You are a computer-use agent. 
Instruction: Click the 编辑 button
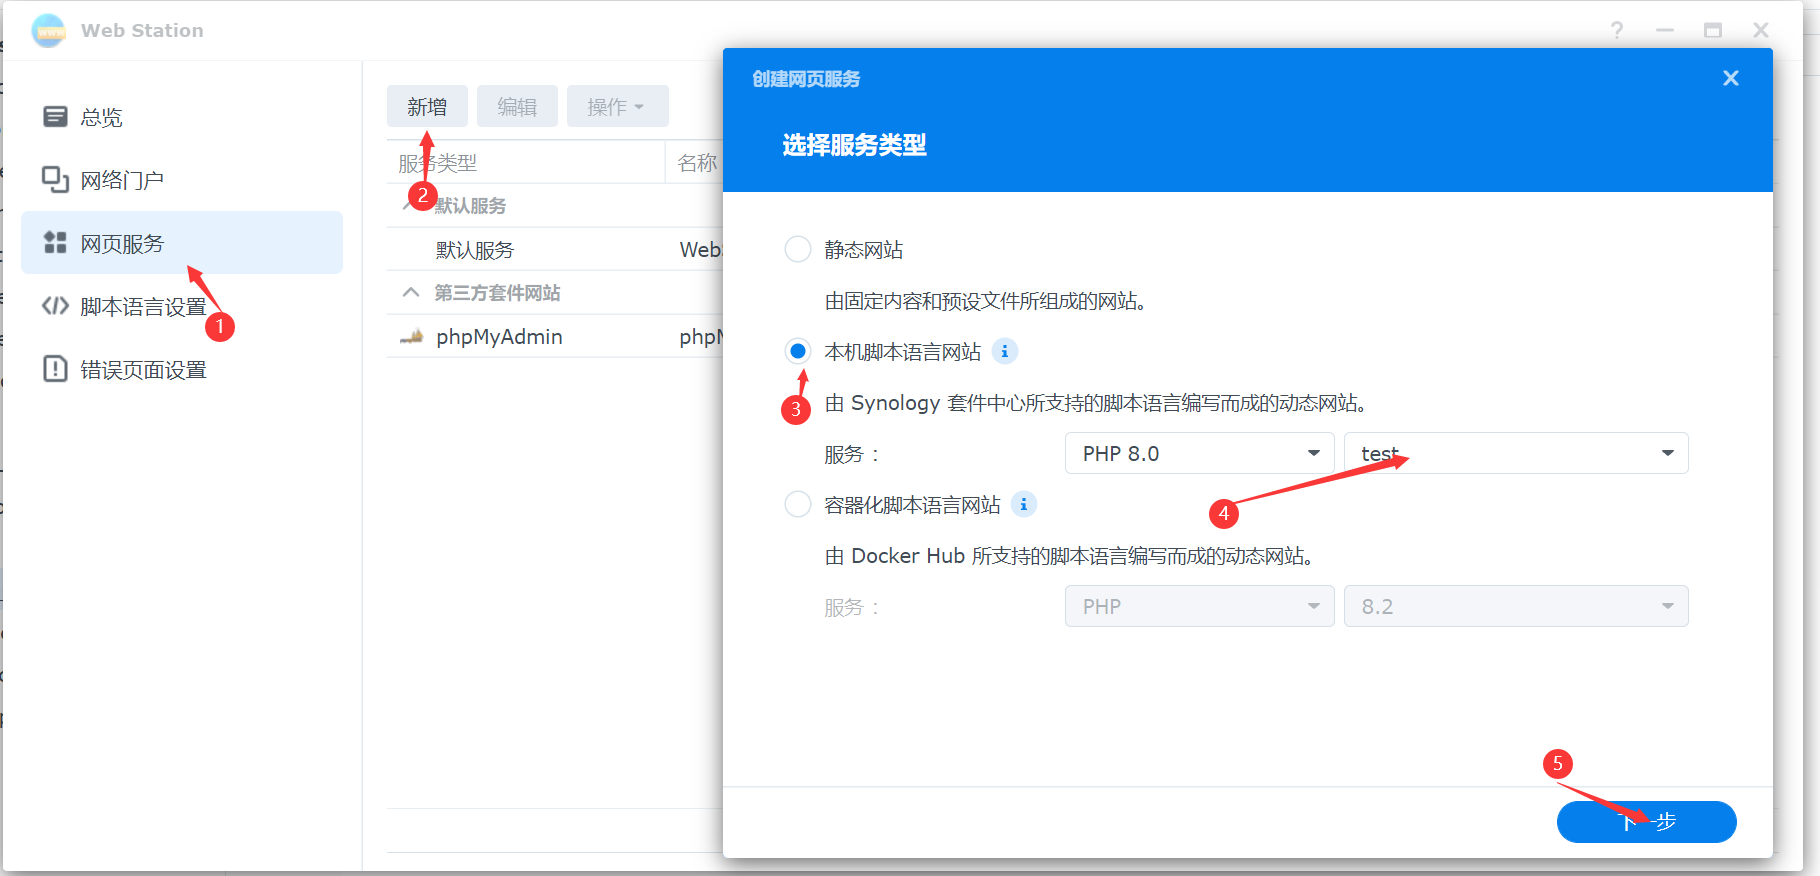[517, 106]
